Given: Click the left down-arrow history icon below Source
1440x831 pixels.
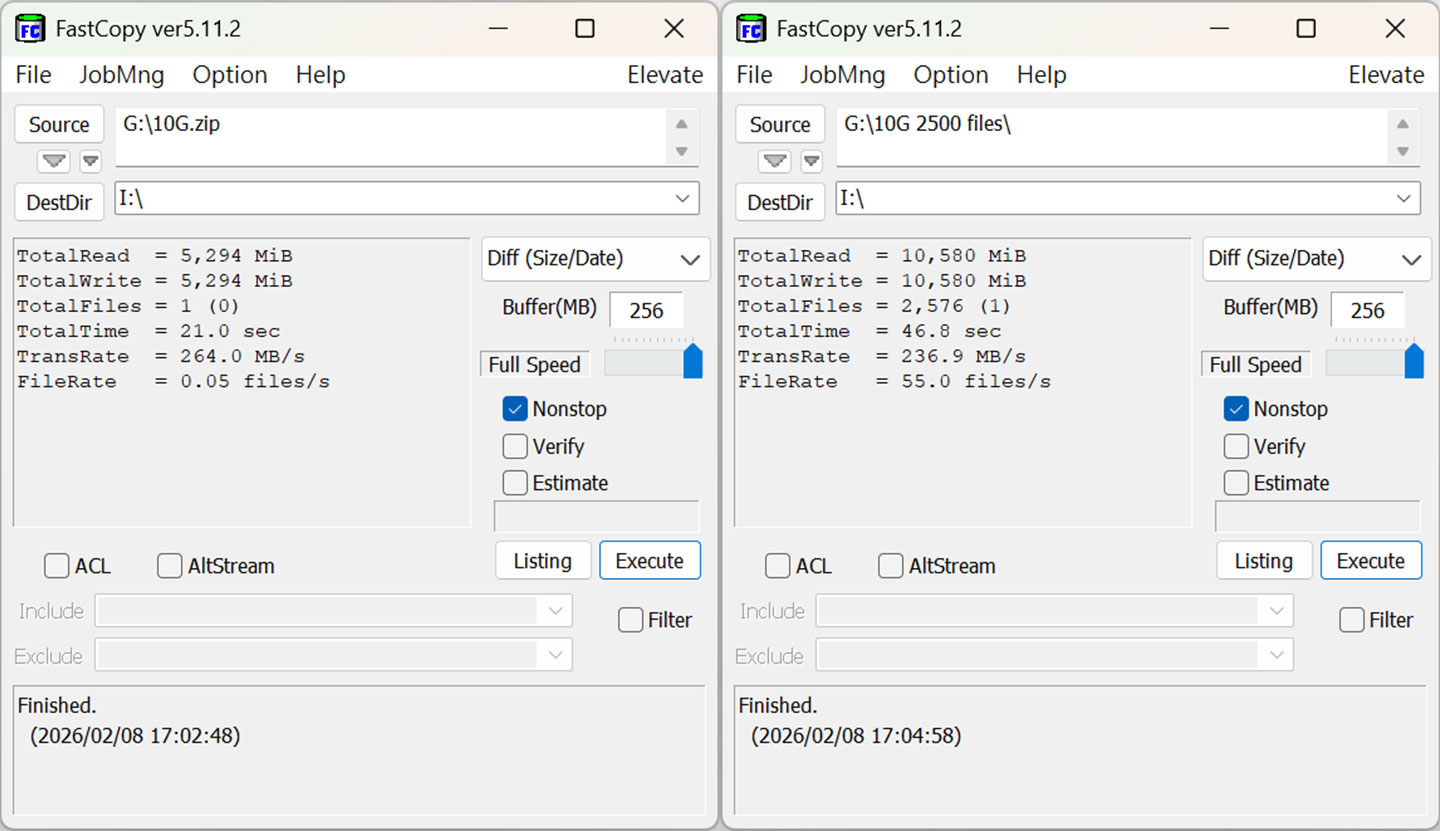Looking at the screenshot, I should pos(53,161).
